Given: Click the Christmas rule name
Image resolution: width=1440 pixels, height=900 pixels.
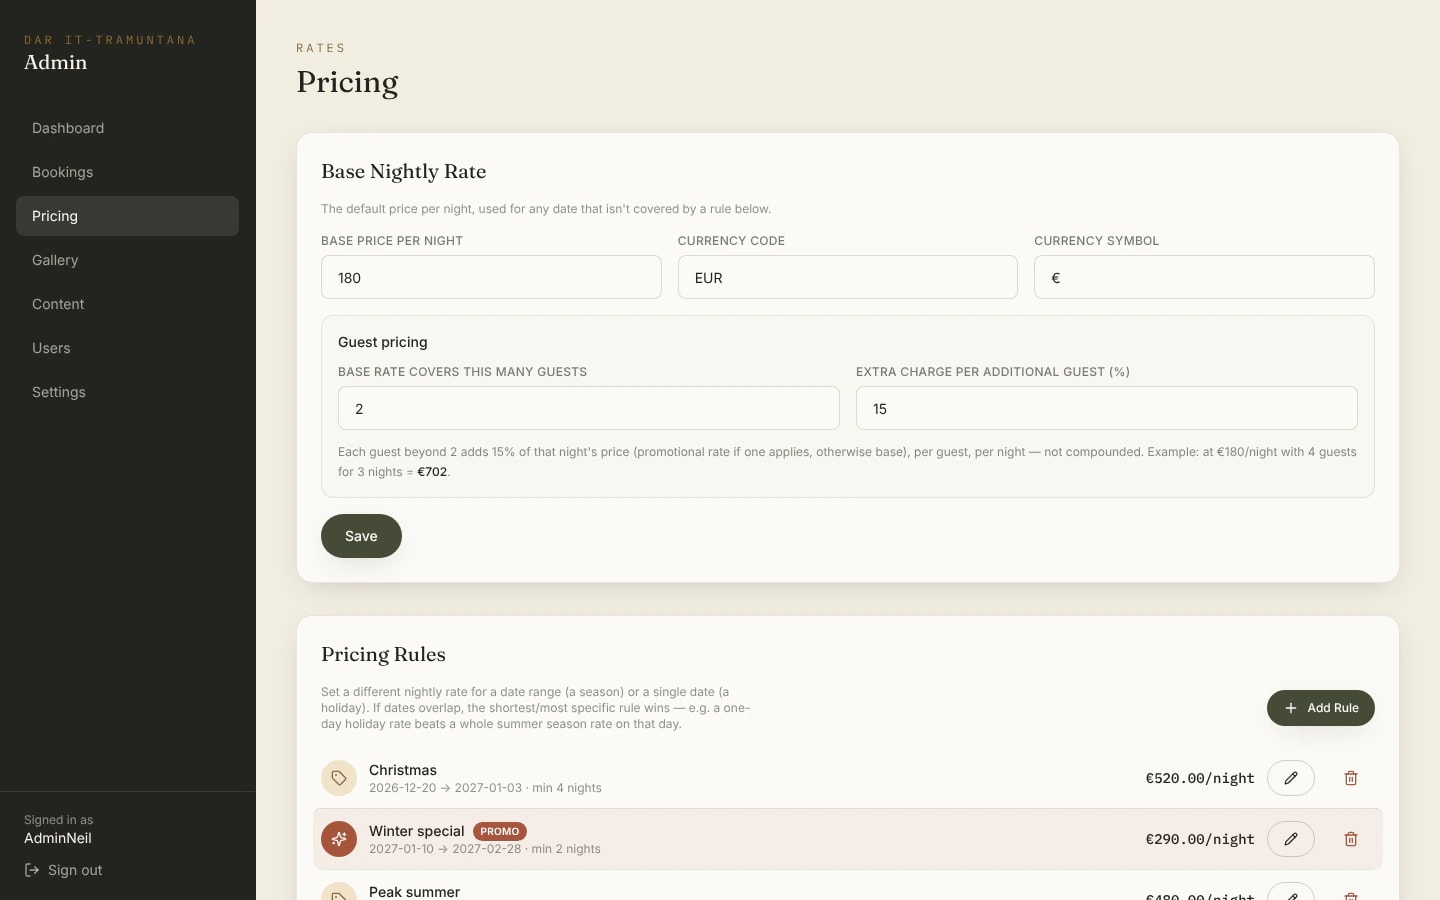Looking at the screenshot, I should pyautogui.click(x=403, y=770).
